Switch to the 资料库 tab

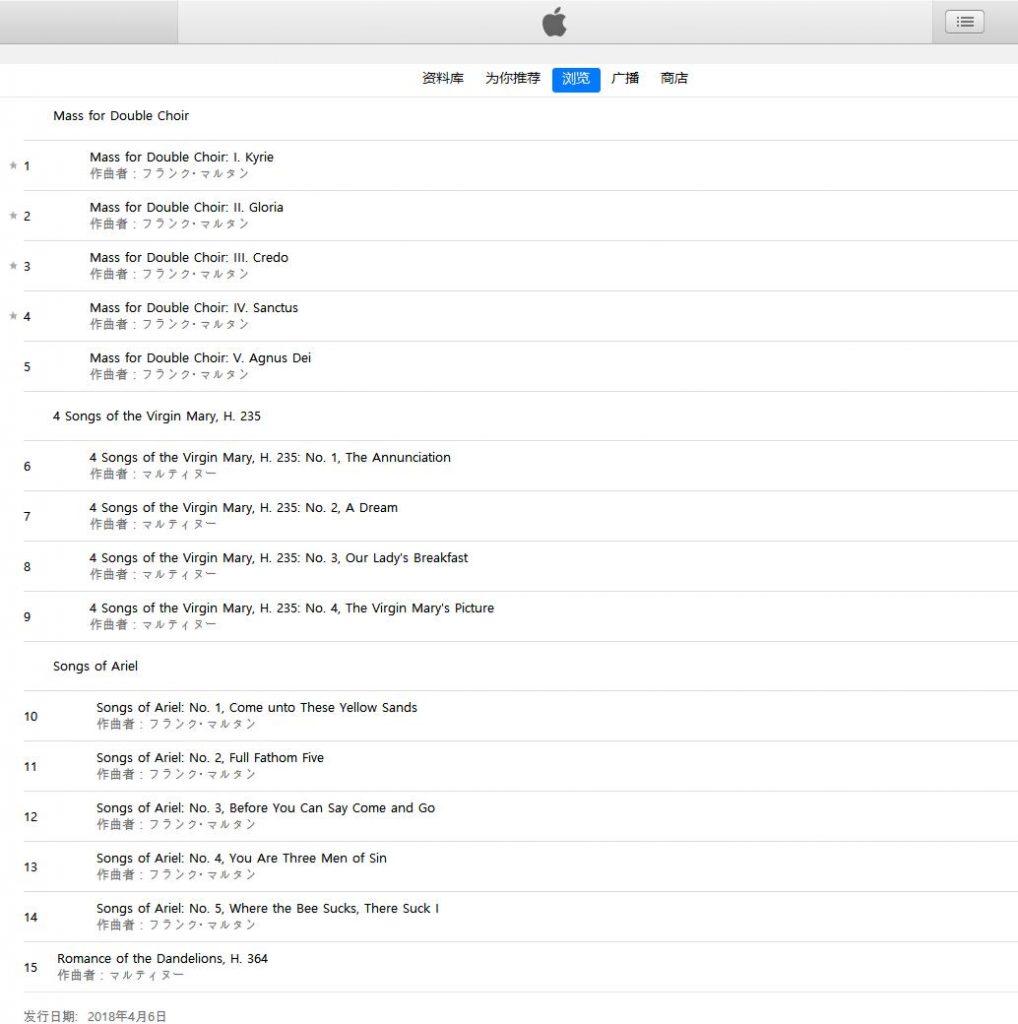443,78
